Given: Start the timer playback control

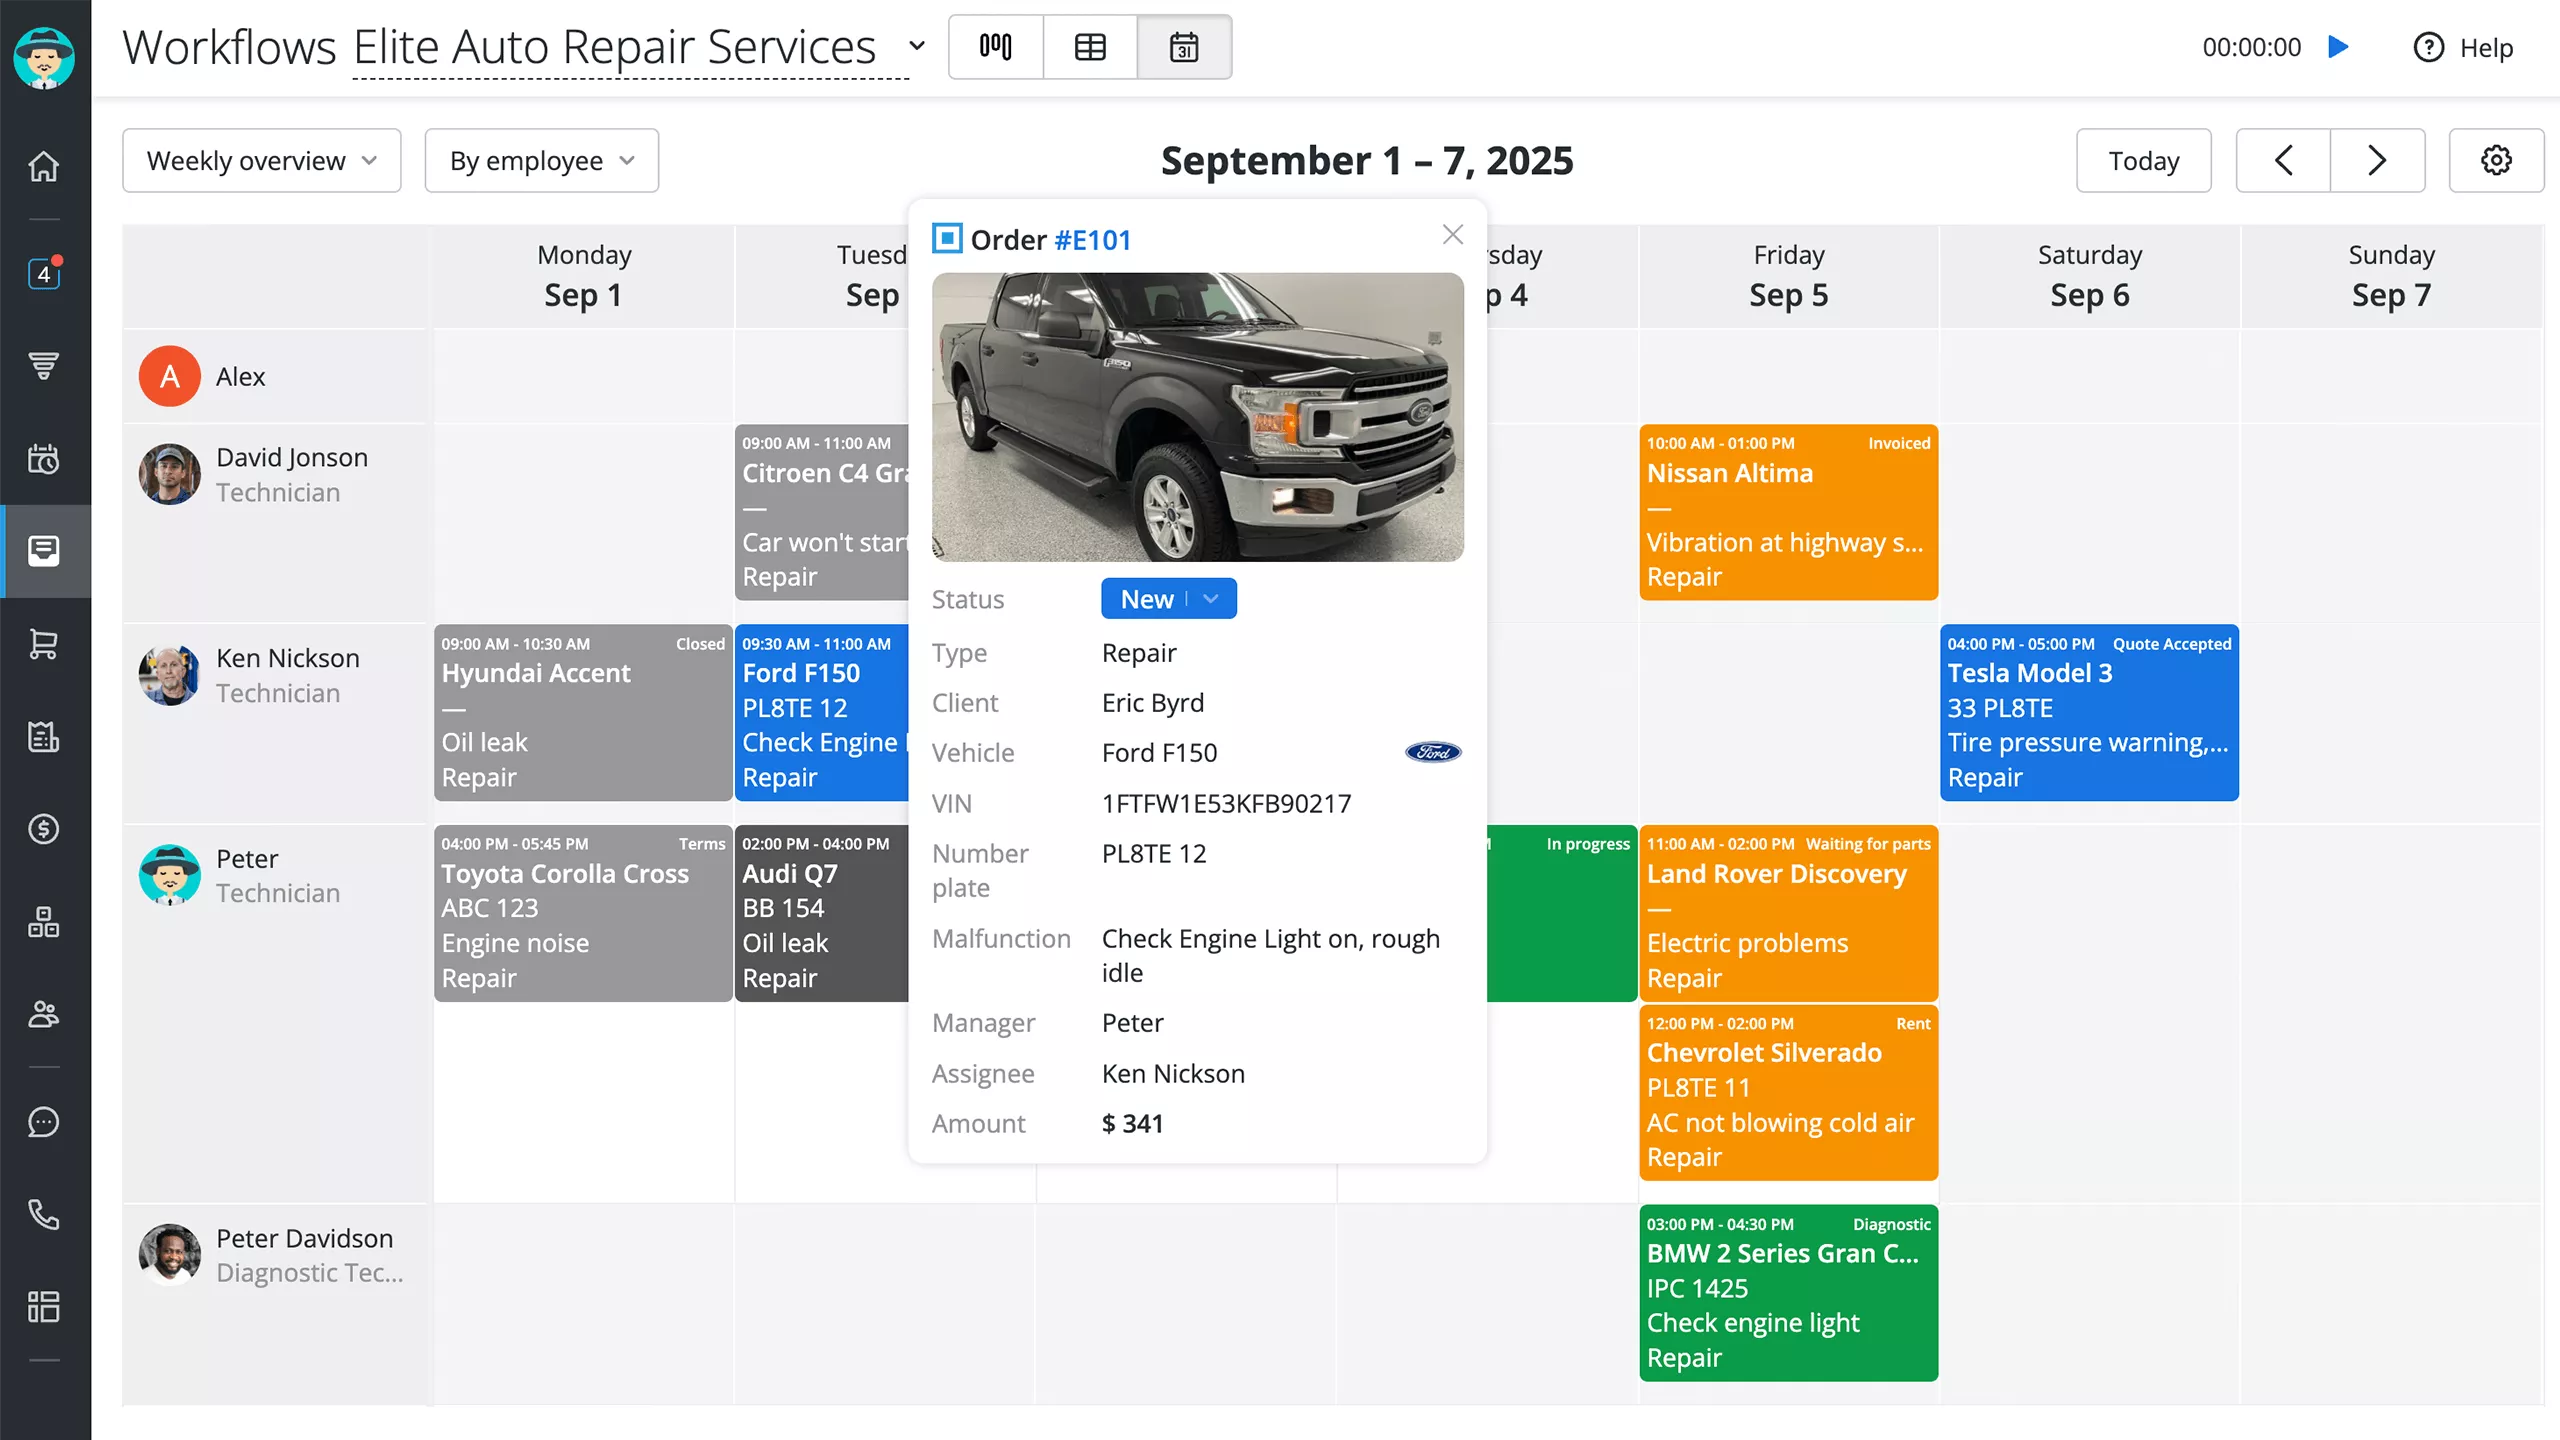Looking at the screenshot, I should [2339, 46].
